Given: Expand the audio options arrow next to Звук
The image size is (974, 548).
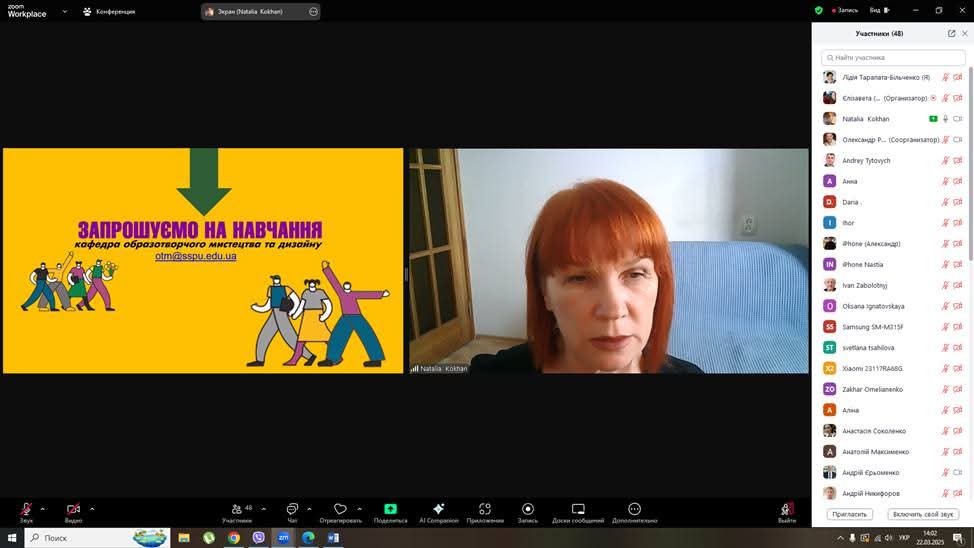Looking at the screenshot, I should click(42, 509).
